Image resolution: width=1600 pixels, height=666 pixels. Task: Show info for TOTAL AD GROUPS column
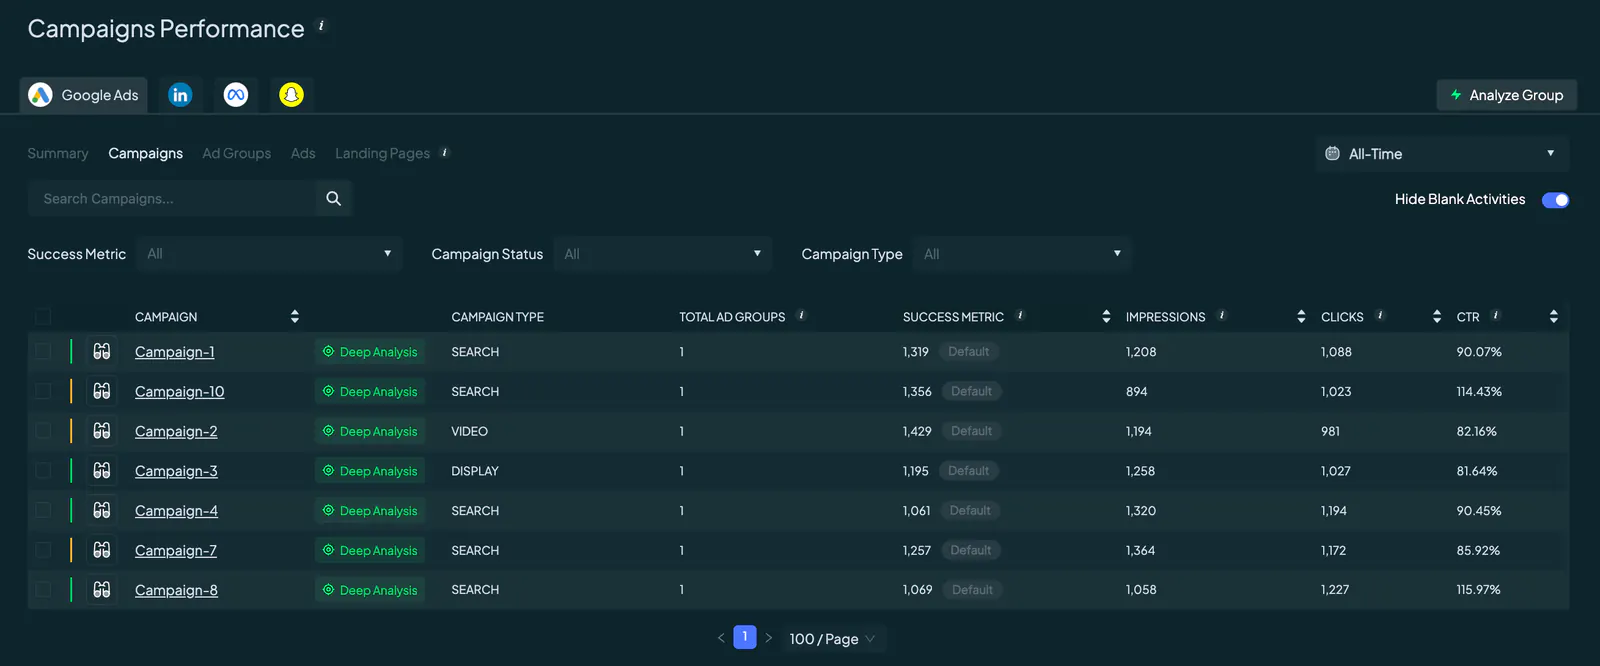[x=801, y=316]
